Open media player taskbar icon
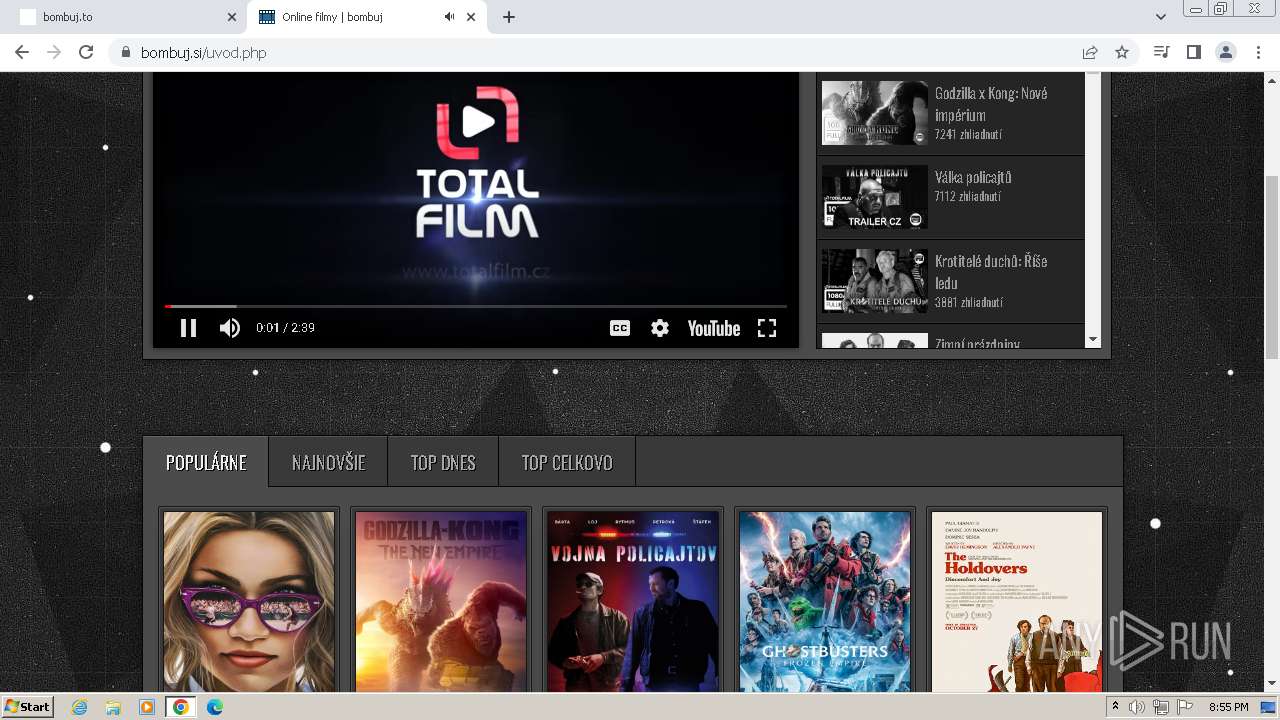Image resolution: width=1280 pixels, height=720 pixels. point(147,707)
